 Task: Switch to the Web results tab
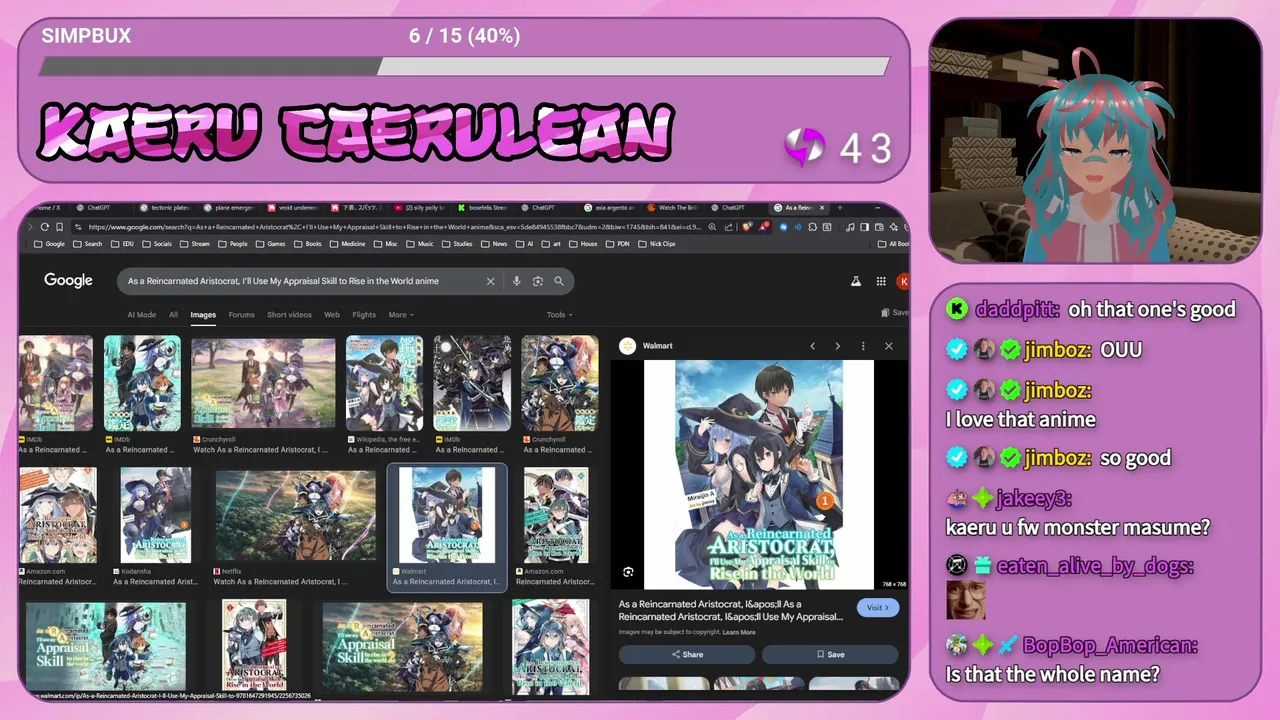tap(332, 315)
